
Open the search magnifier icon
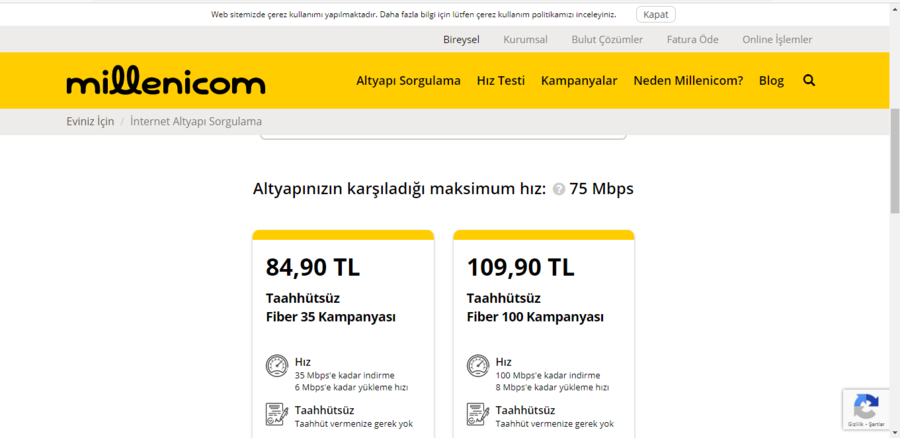click(x=809, y=80)
